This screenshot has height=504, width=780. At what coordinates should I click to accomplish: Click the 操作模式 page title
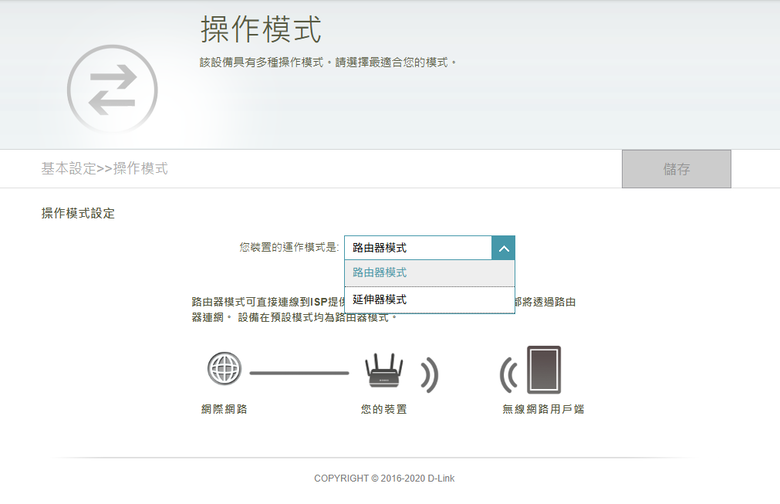click(x=261, y=29)
